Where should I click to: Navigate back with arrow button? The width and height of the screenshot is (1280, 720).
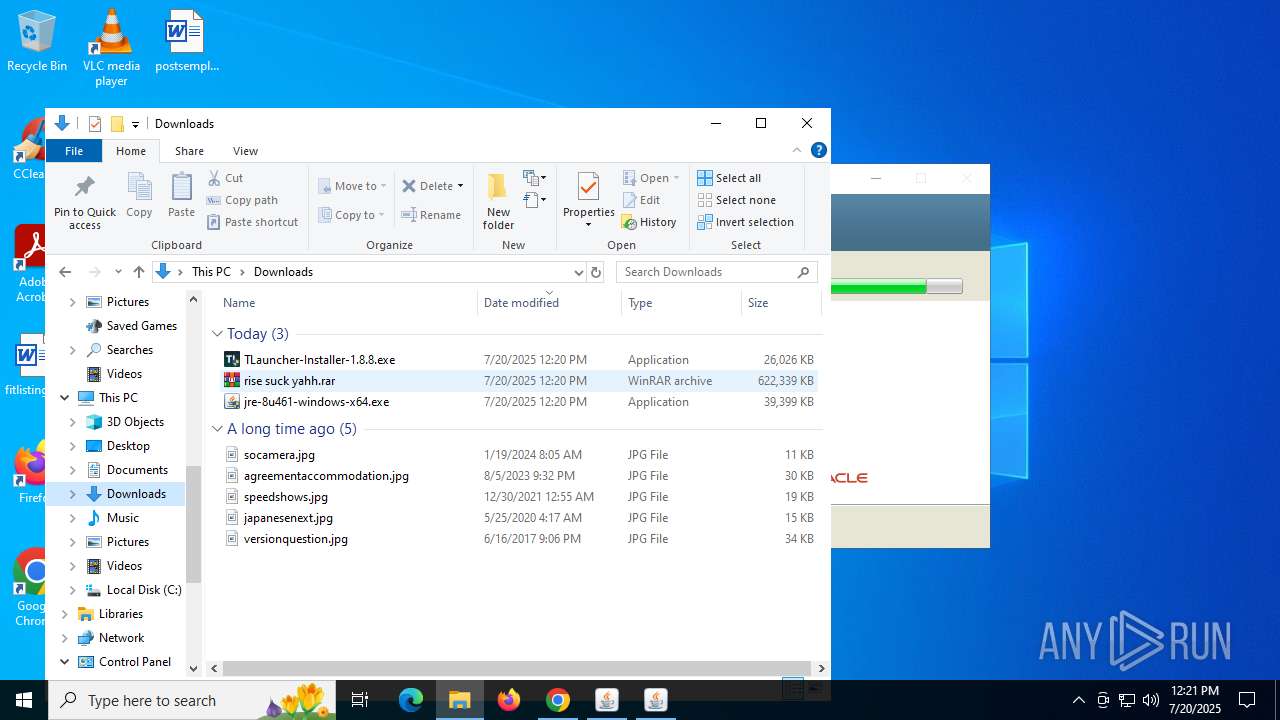tap(65, 272)
